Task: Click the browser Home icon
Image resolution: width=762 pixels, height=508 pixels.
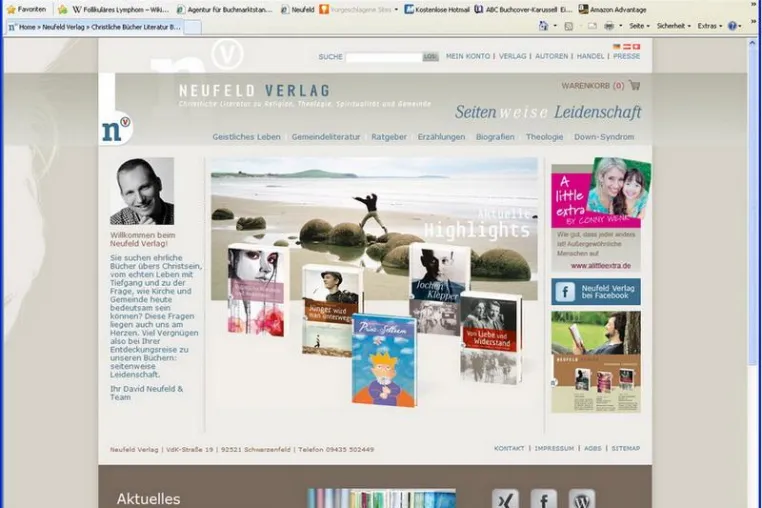Action: point(543,26)
